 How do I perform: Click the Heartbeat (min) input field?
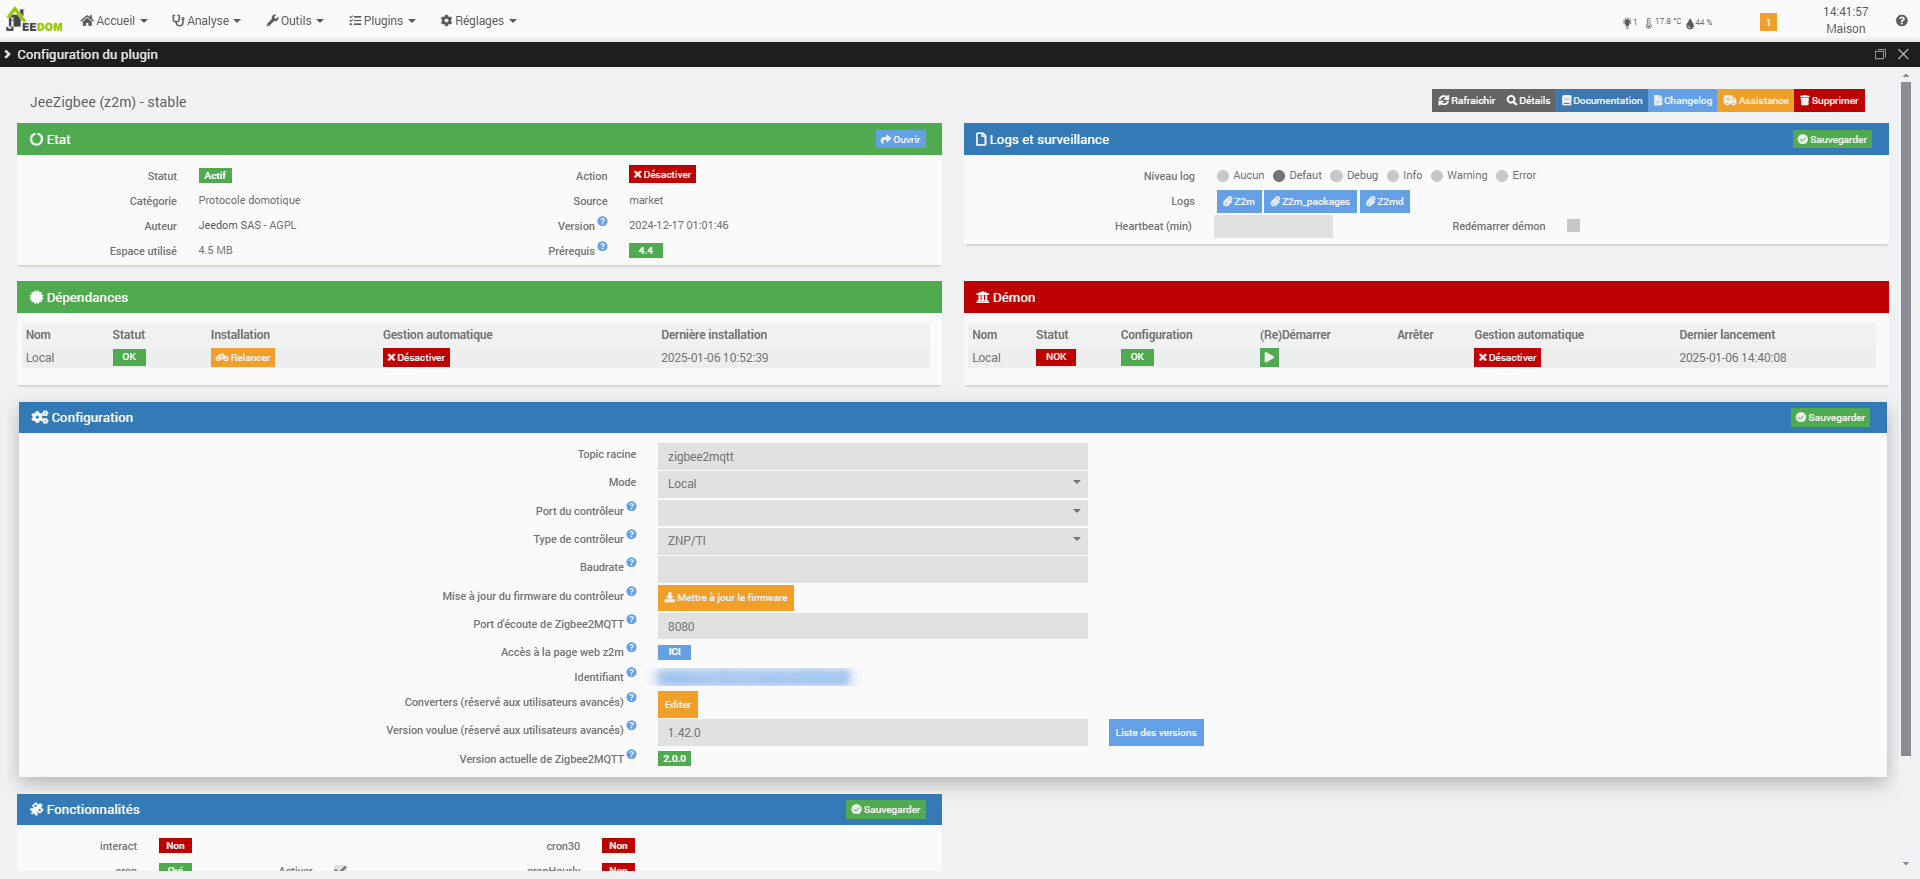coord(1273,226)
